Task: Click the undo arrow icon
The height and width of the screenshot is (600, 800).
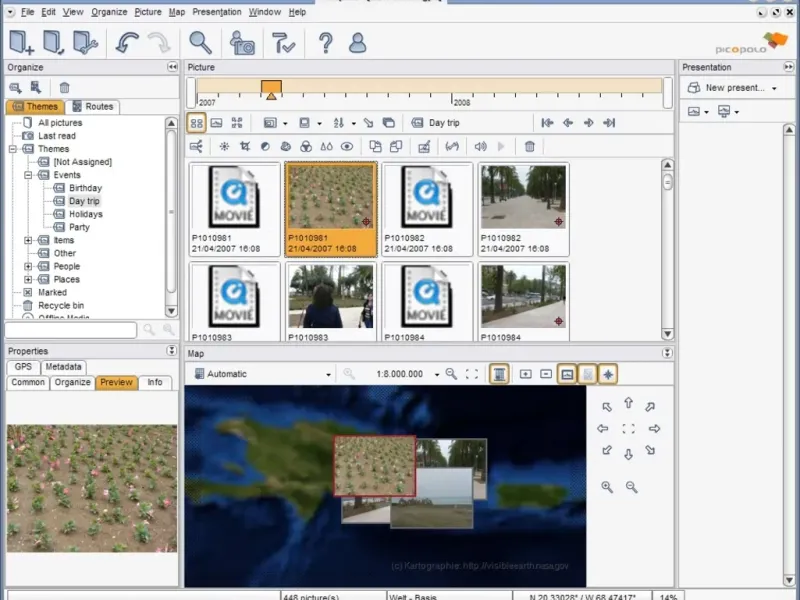Action: coord(127,43)
